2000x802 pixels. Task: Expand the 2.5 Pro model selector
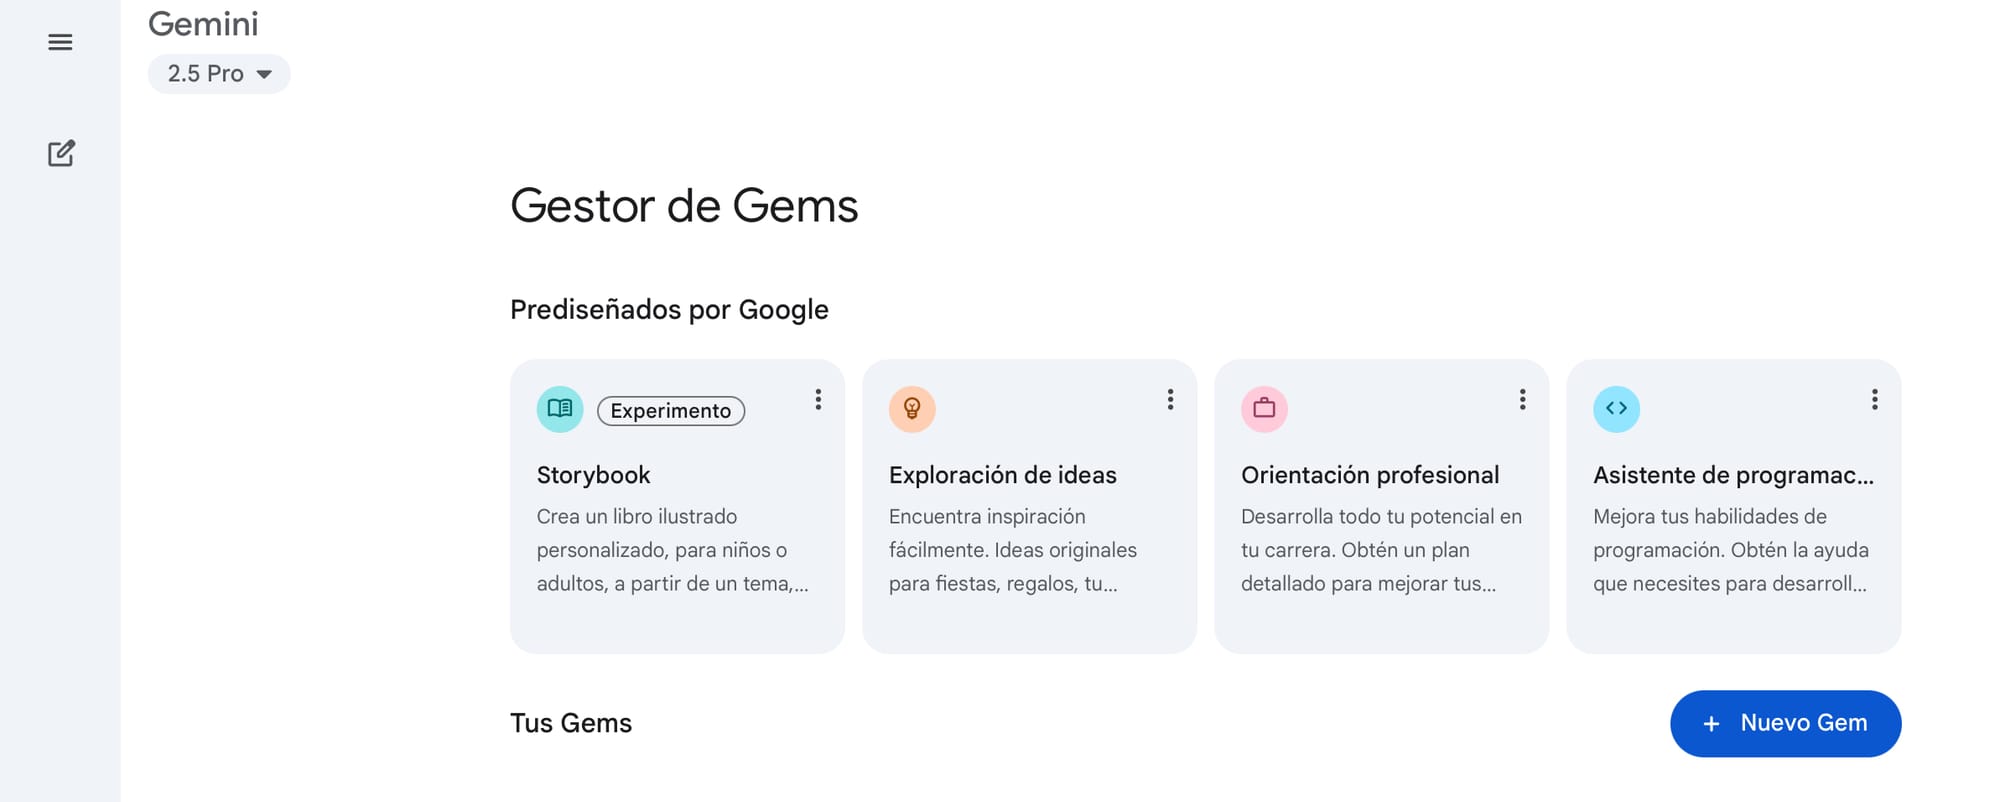tap(219, 74)
